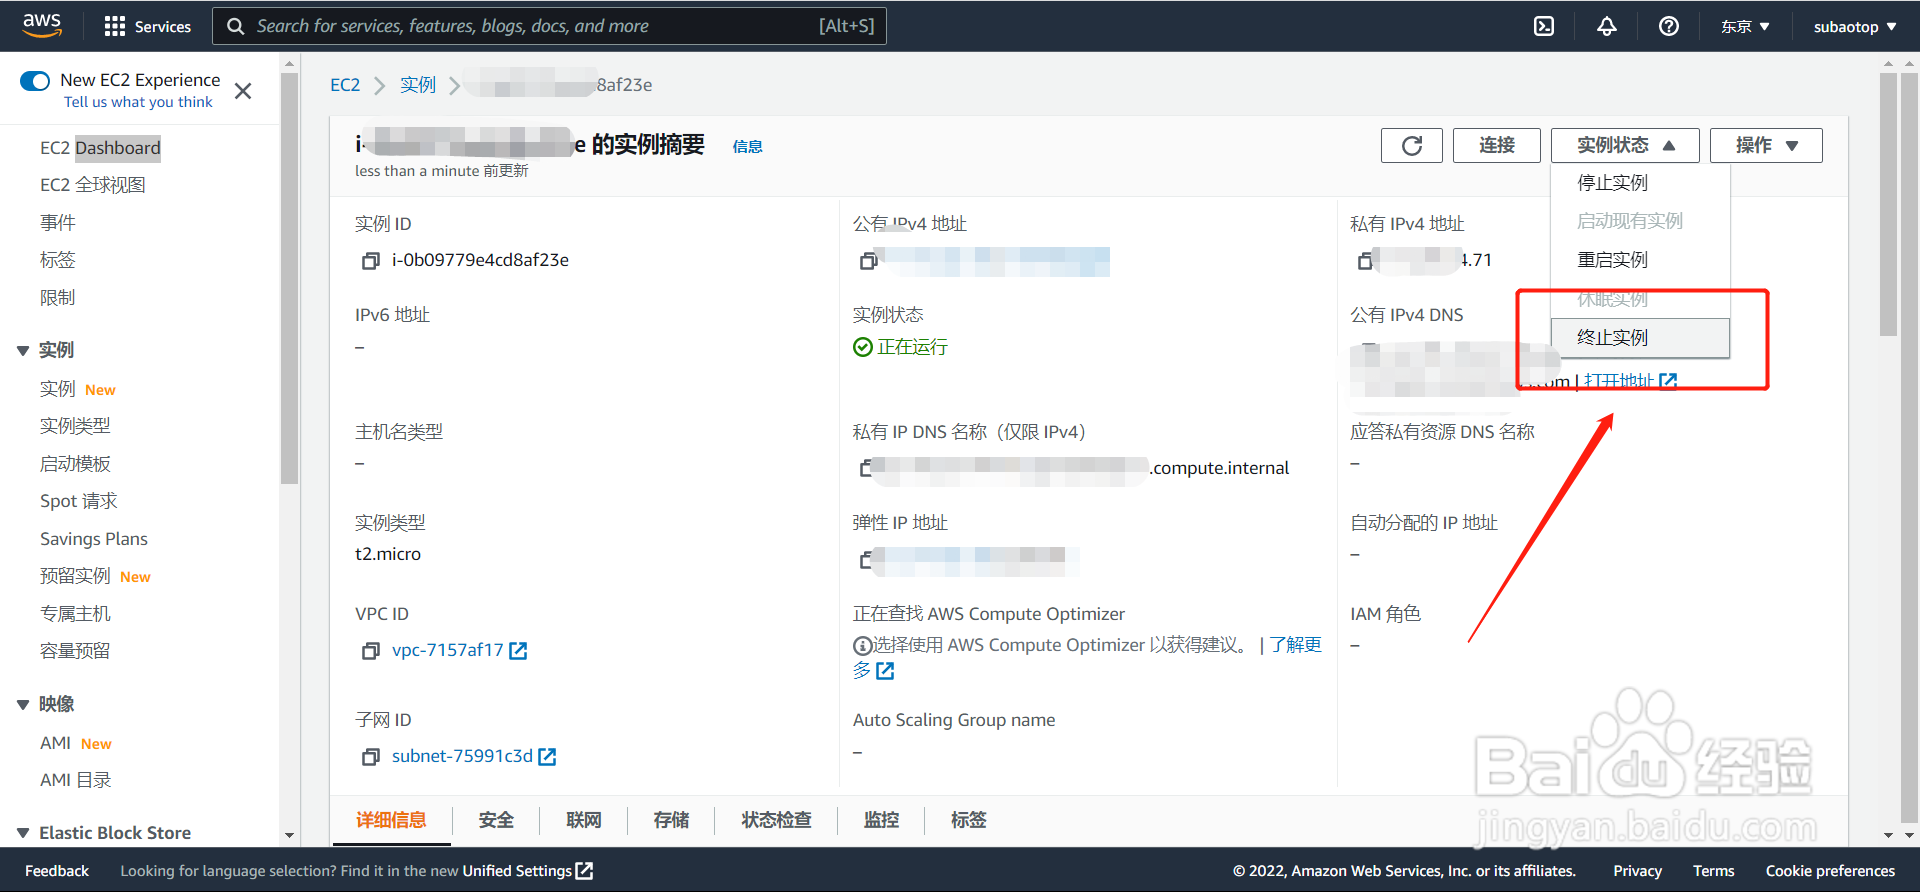Image resolution: width=1920 pixels, height=892 pixels.
Task: Click the main page scrollbar thumb
Action: [x=1888, y=205]
